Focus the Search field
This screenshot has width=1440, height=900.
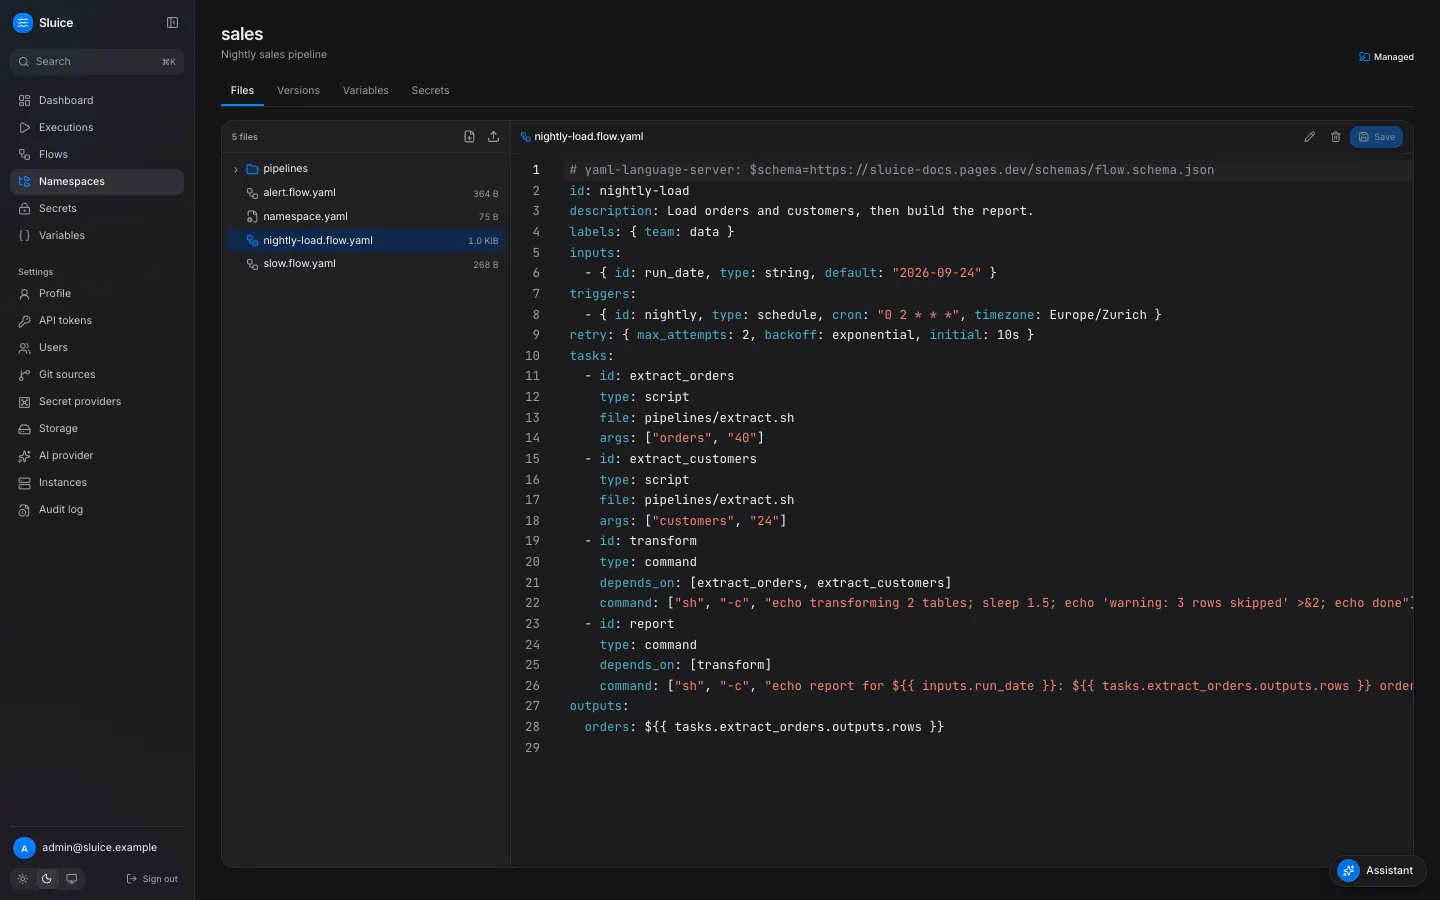97,62
